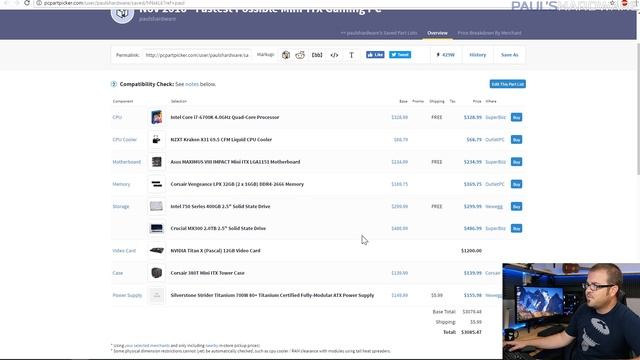The height and width of the screenshot is (360, 640).
Task: Open Corsair 380T Mini ITX case link
Action: tap(207, 273)
